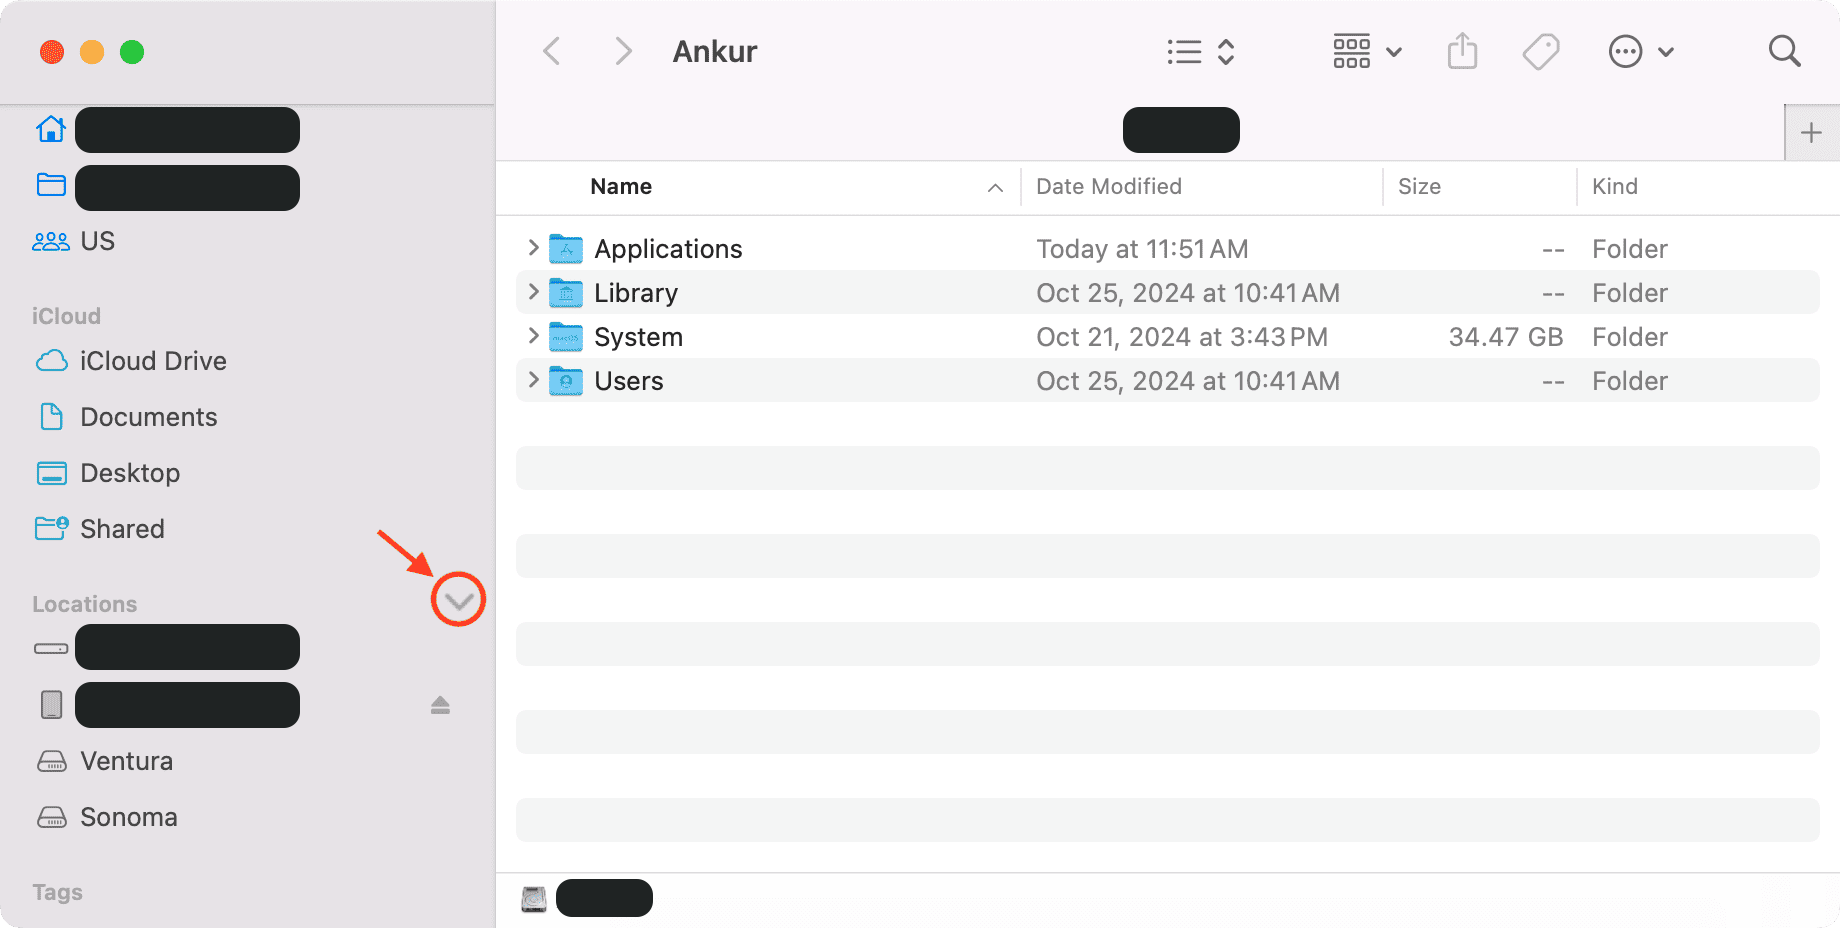Expand the Applications folder disclosure triangle
The image size is (1840, 928).
tap(532, 248)
